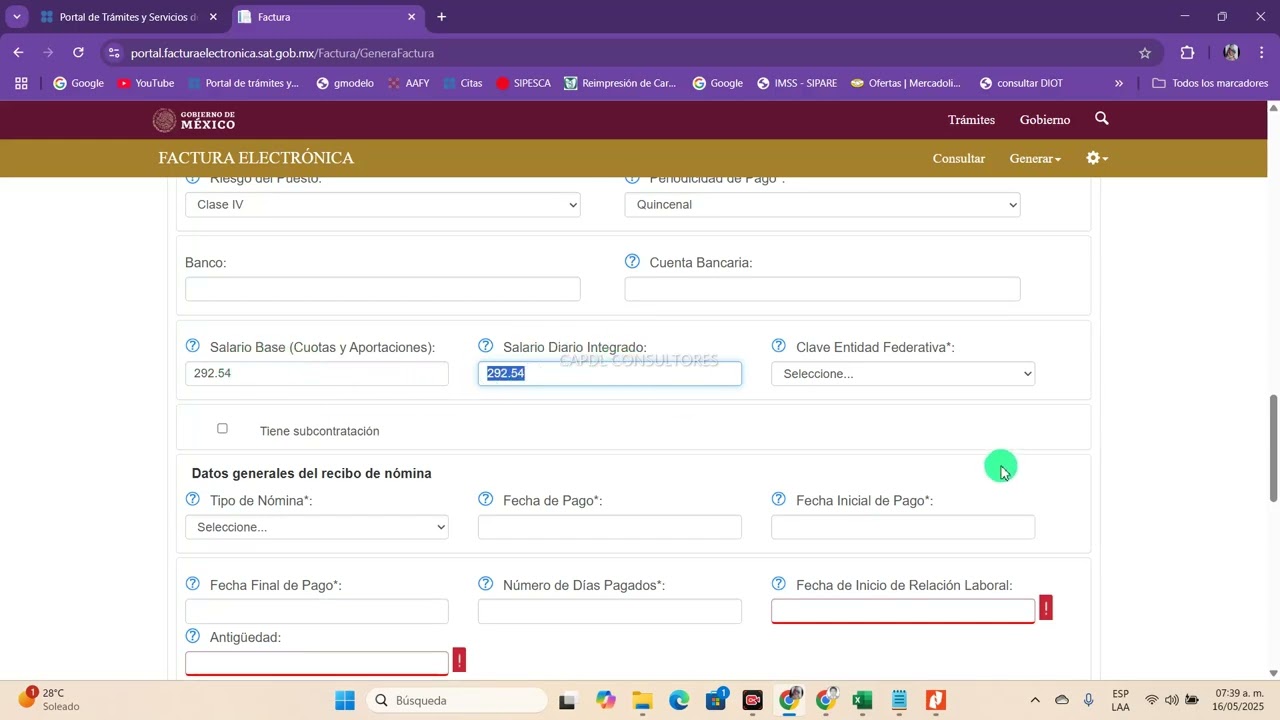Open File Explorer from the taskbar
The height and width of the screenshot is (720, 1280).
click(x=642, y=700)
